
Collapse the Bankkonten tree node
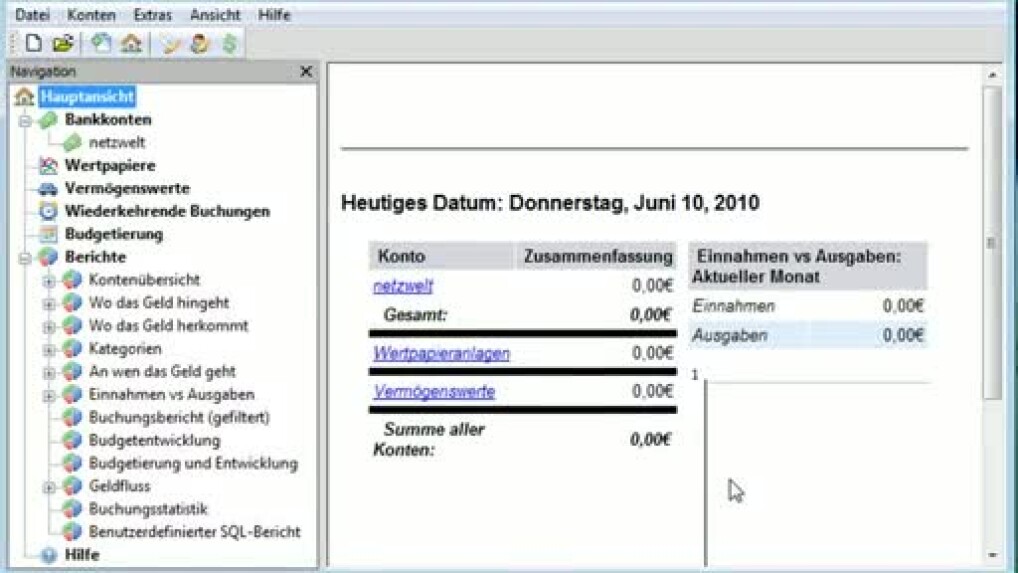pos(25,120)
